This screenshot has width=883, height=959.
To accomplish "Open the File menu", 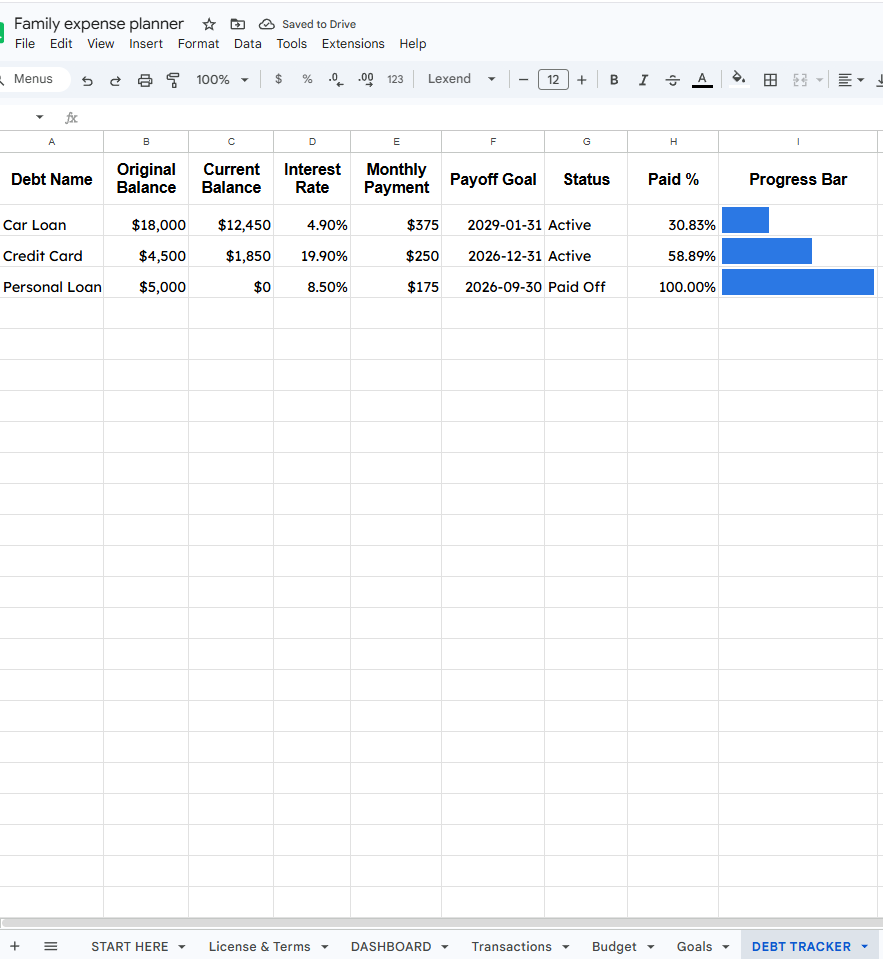I will click(x=25, y=44).
